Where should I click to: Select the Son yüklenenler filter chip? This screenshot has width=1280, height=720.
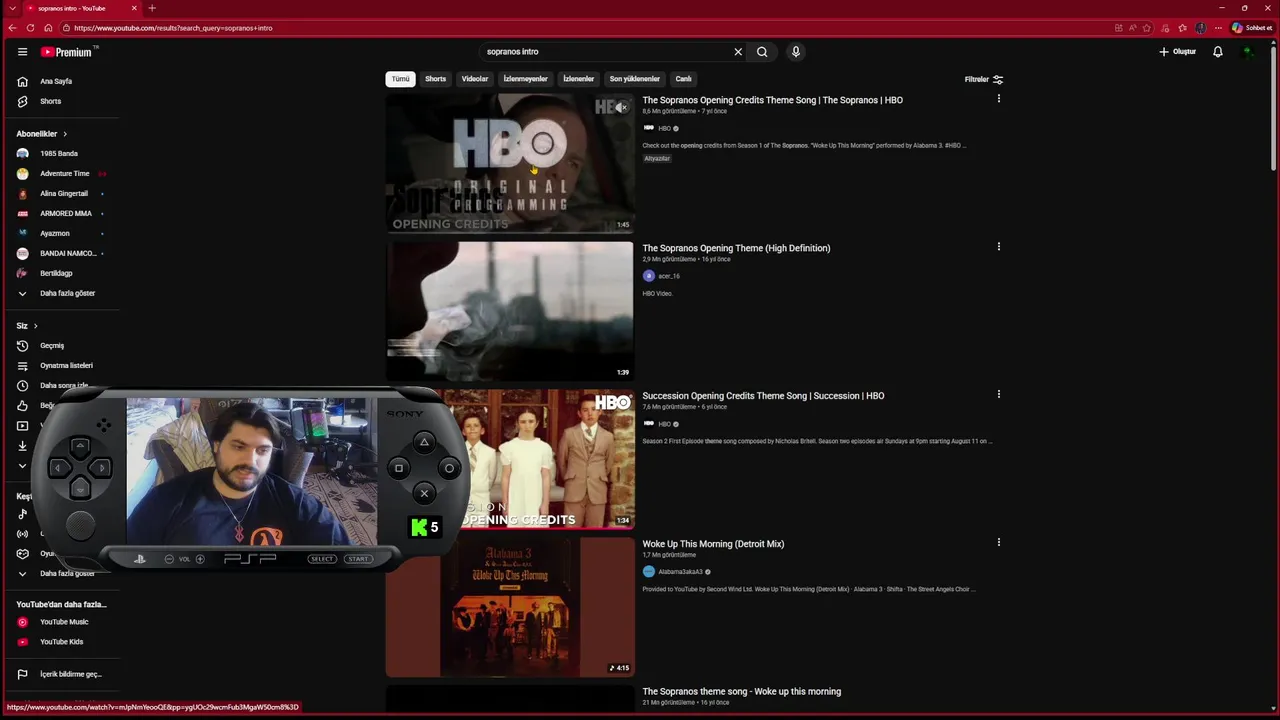click(635, 79)
